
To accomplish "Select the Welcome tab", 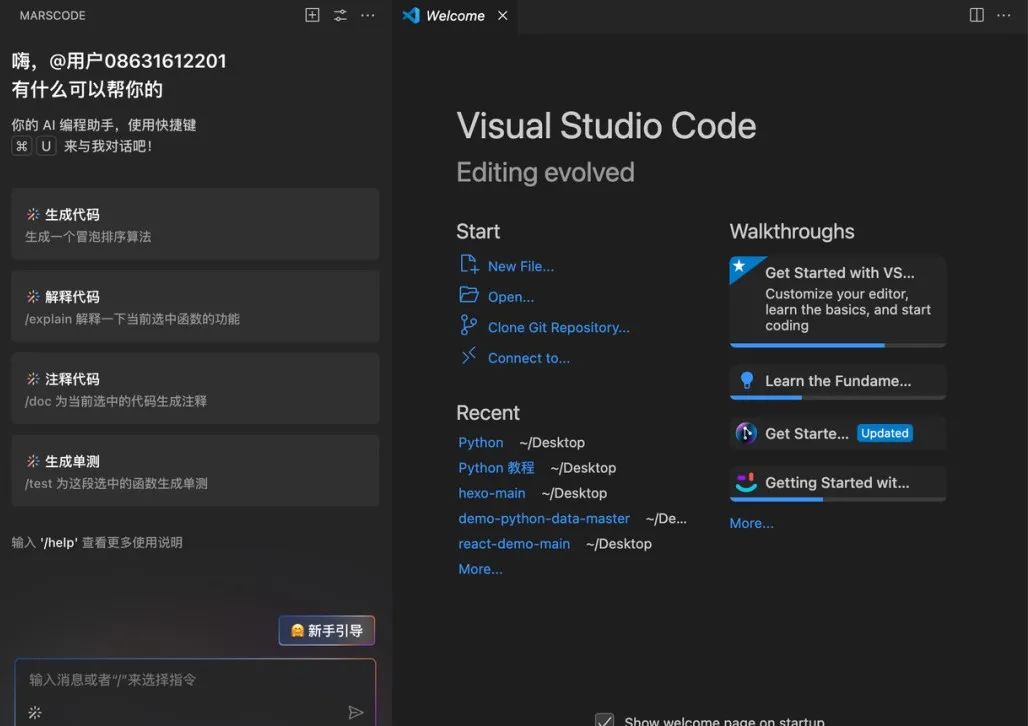I will pos(454,16).
